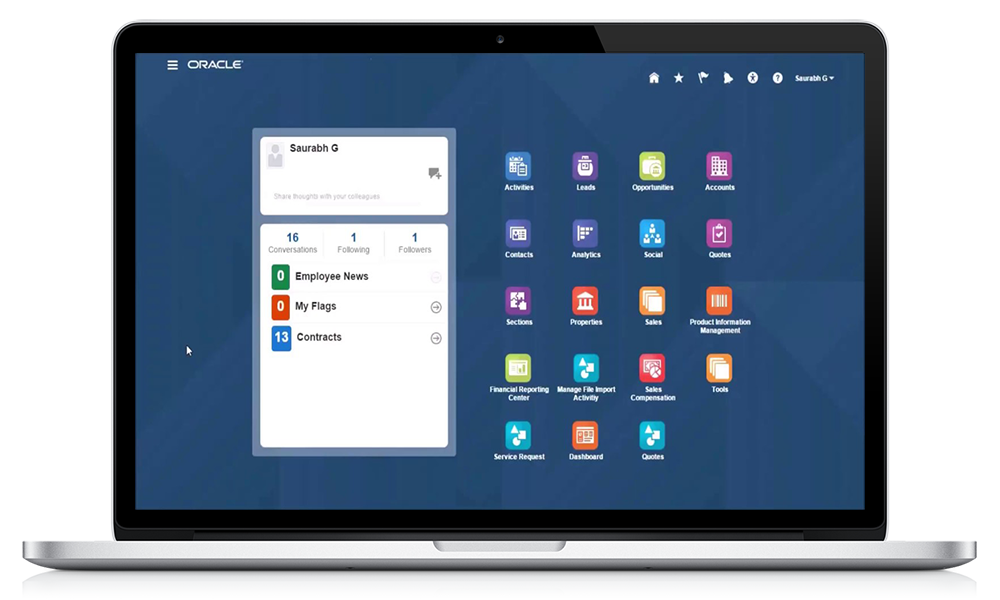Open the watchlist flag icon
Viewport: 1000px width, 600px height.
click(703, 78)
